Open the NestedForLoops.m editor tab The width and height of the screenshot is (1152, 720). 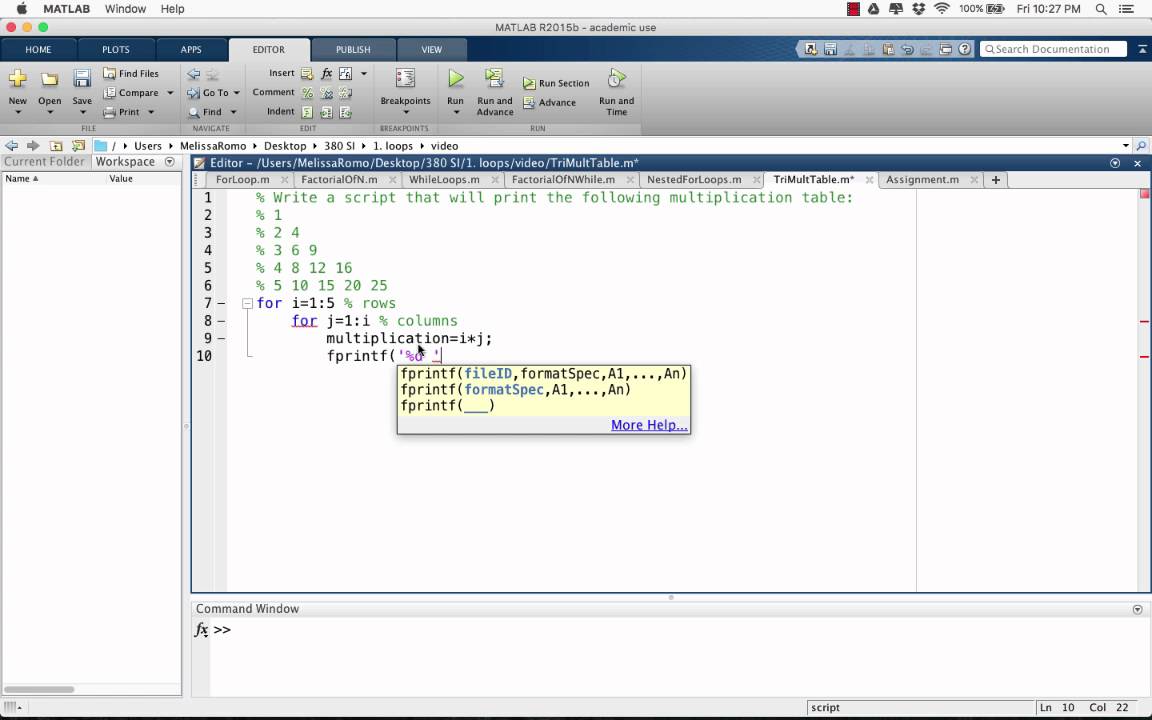[694, 179]
